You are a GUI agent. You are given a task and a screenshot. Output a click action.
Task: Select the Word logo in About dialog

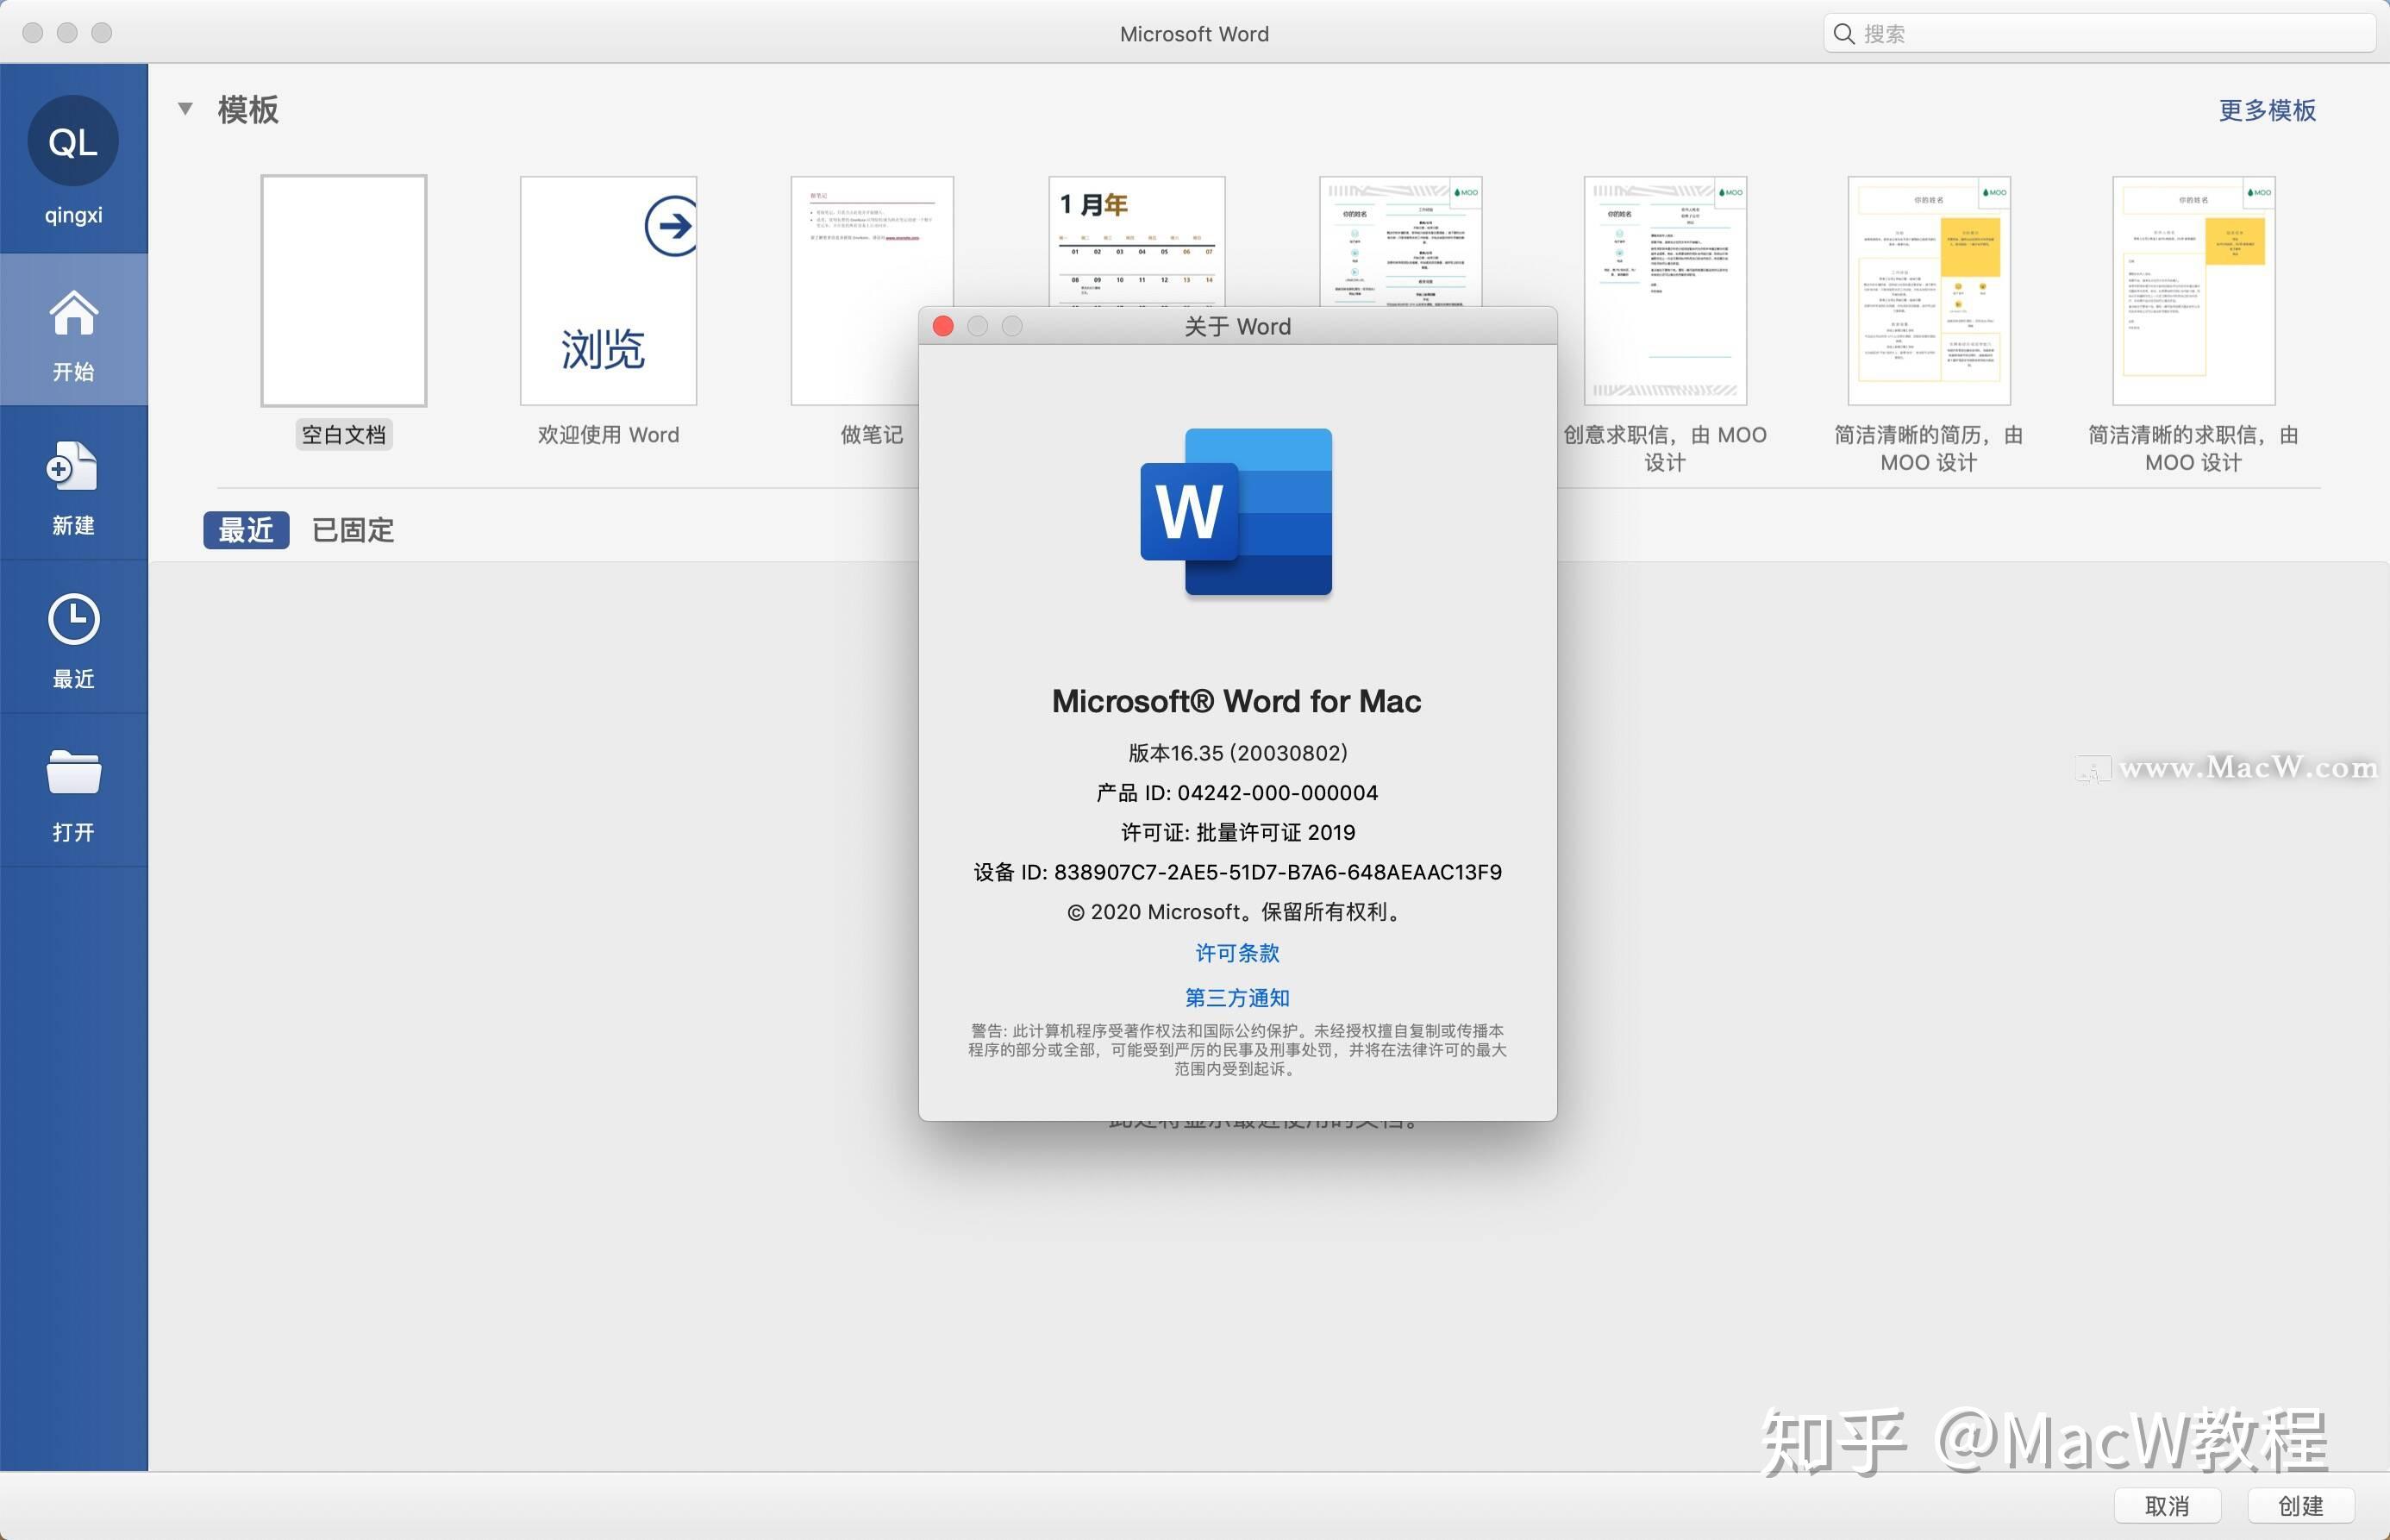pos(1238,512)
